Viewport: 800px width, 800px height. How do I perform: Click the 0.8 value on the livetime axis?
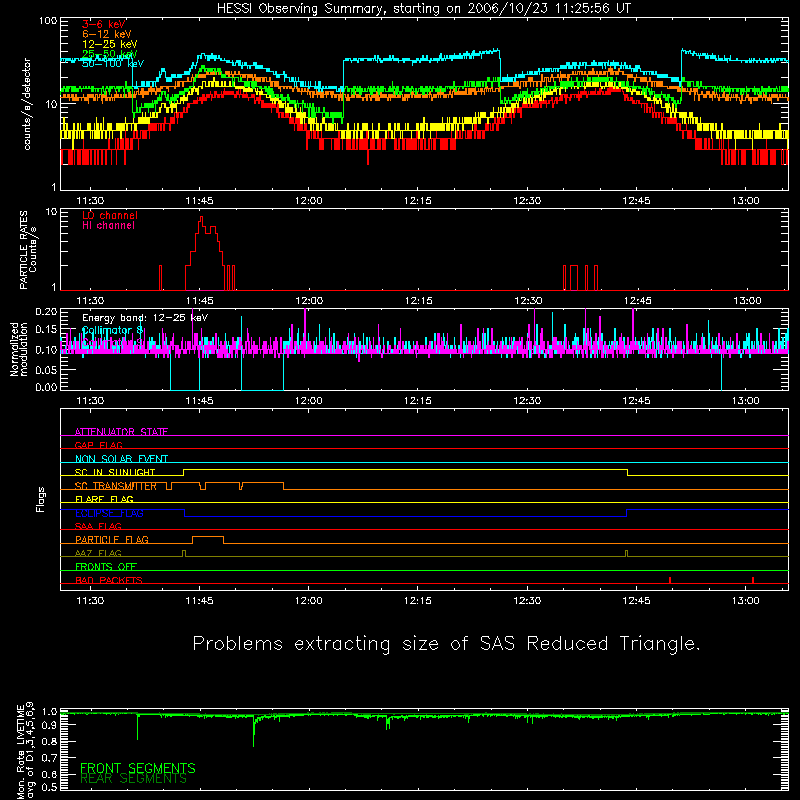[x=49, y=741]
